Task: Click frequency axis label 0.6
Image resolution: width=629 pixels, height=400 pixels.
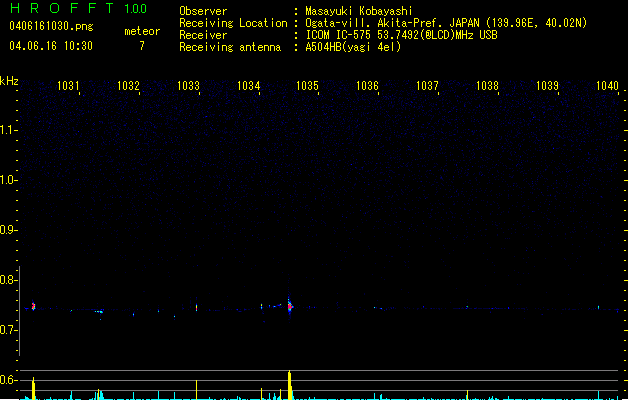Action: click(x=8, y=380)
